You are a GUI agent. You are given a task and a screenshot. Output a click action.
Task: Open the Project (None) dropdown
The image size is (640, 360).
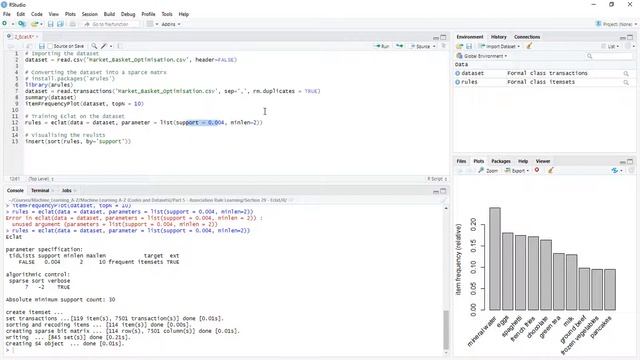tap(616, 24)
